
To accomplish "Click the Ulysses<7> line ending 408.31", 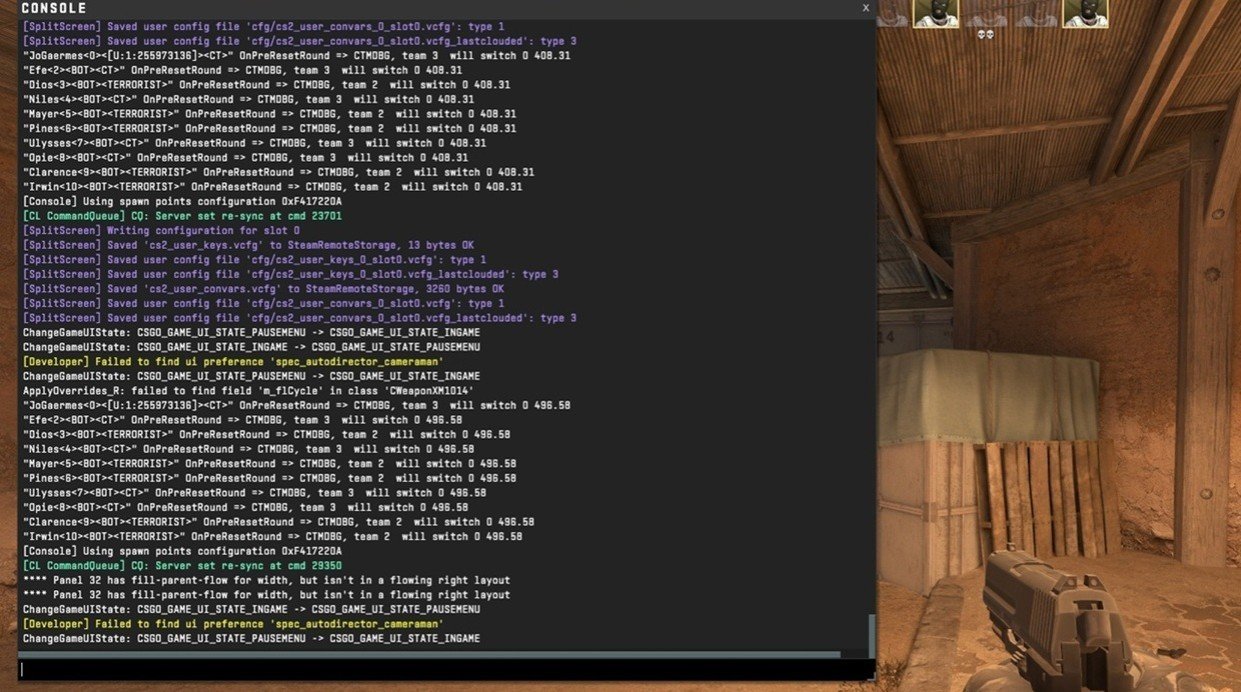I will (x=254, y=143).
